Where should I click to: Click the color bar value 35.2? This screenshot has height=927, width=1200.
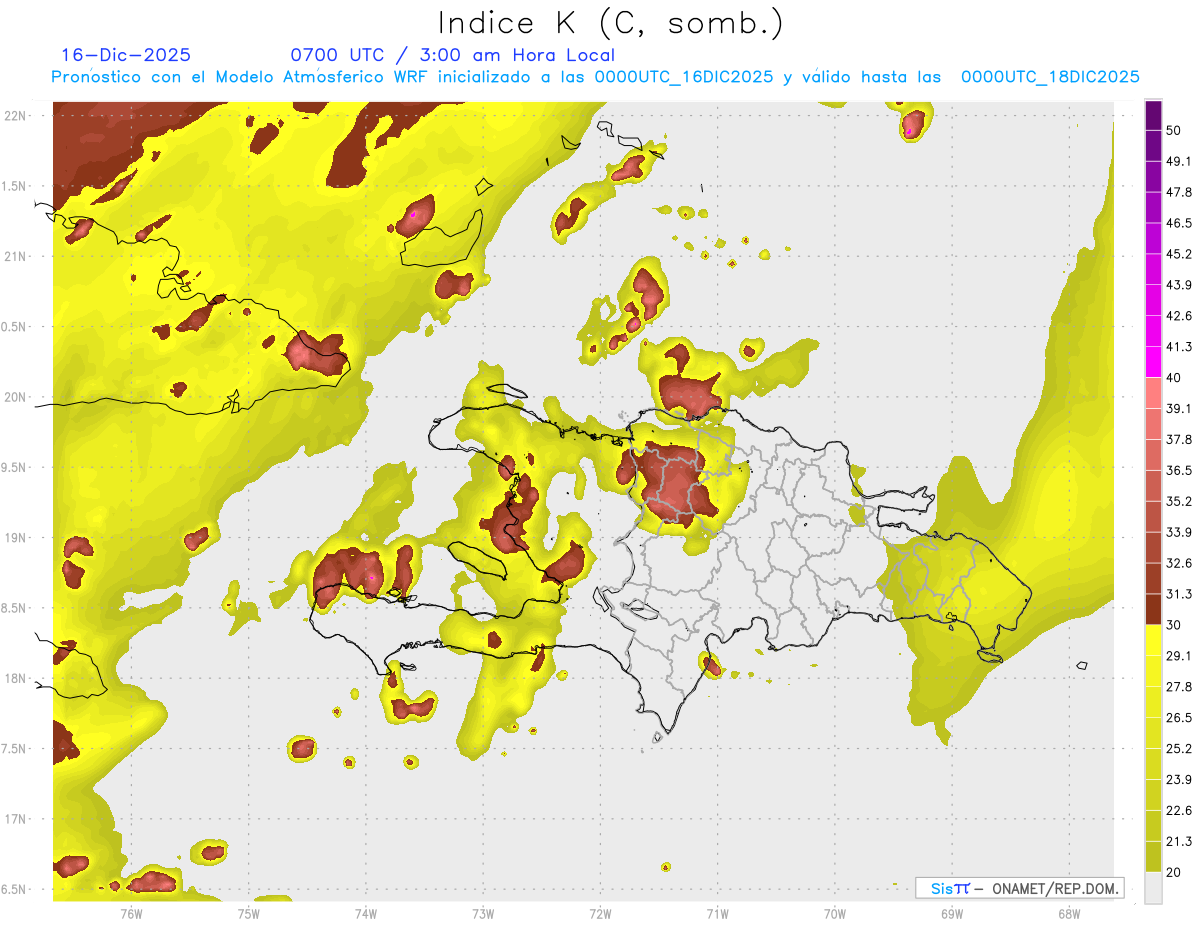click(1179, 501)
